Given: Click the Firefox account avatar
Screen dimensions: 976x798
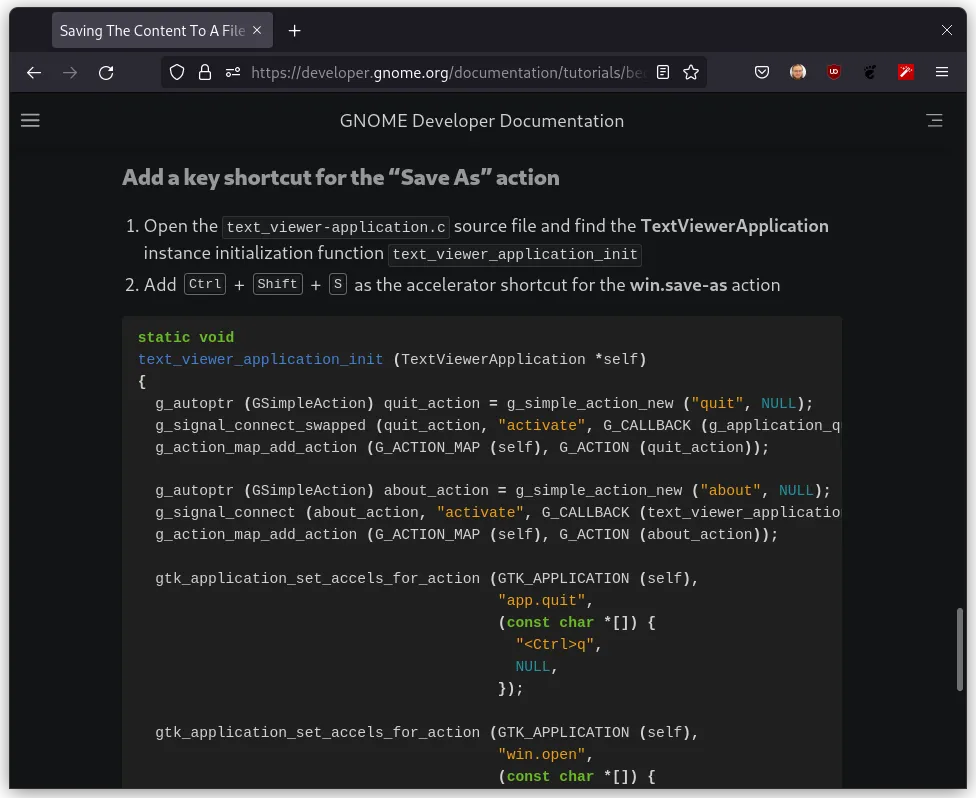Looking at the screenshot, I should pyautogui.click(x=798, y=72).
